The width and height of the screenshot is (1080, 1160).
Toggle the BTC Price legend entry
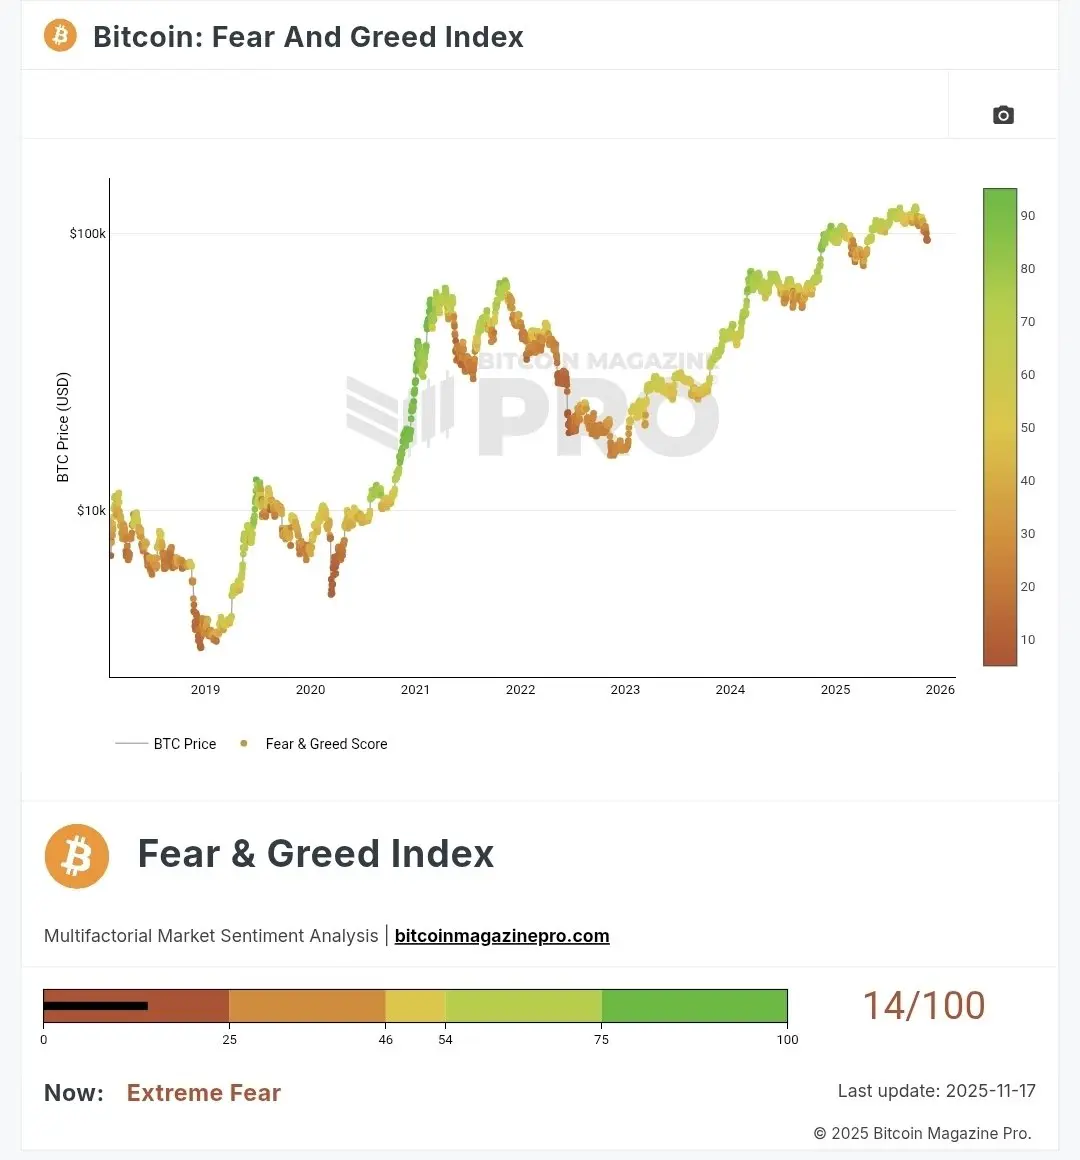click(167, 744)
